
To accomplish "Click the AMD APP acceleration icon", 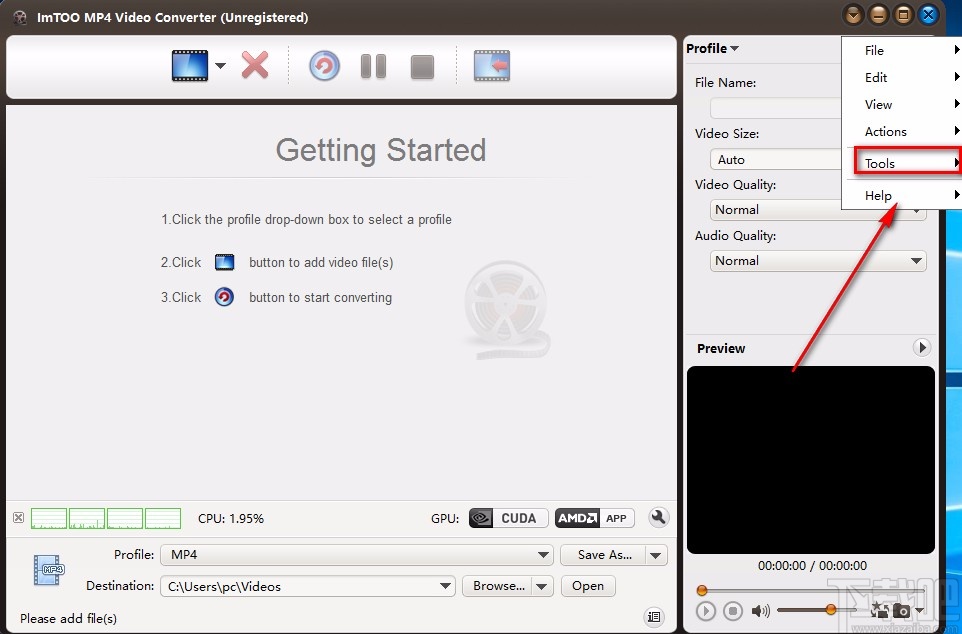I will click(594, 518).
